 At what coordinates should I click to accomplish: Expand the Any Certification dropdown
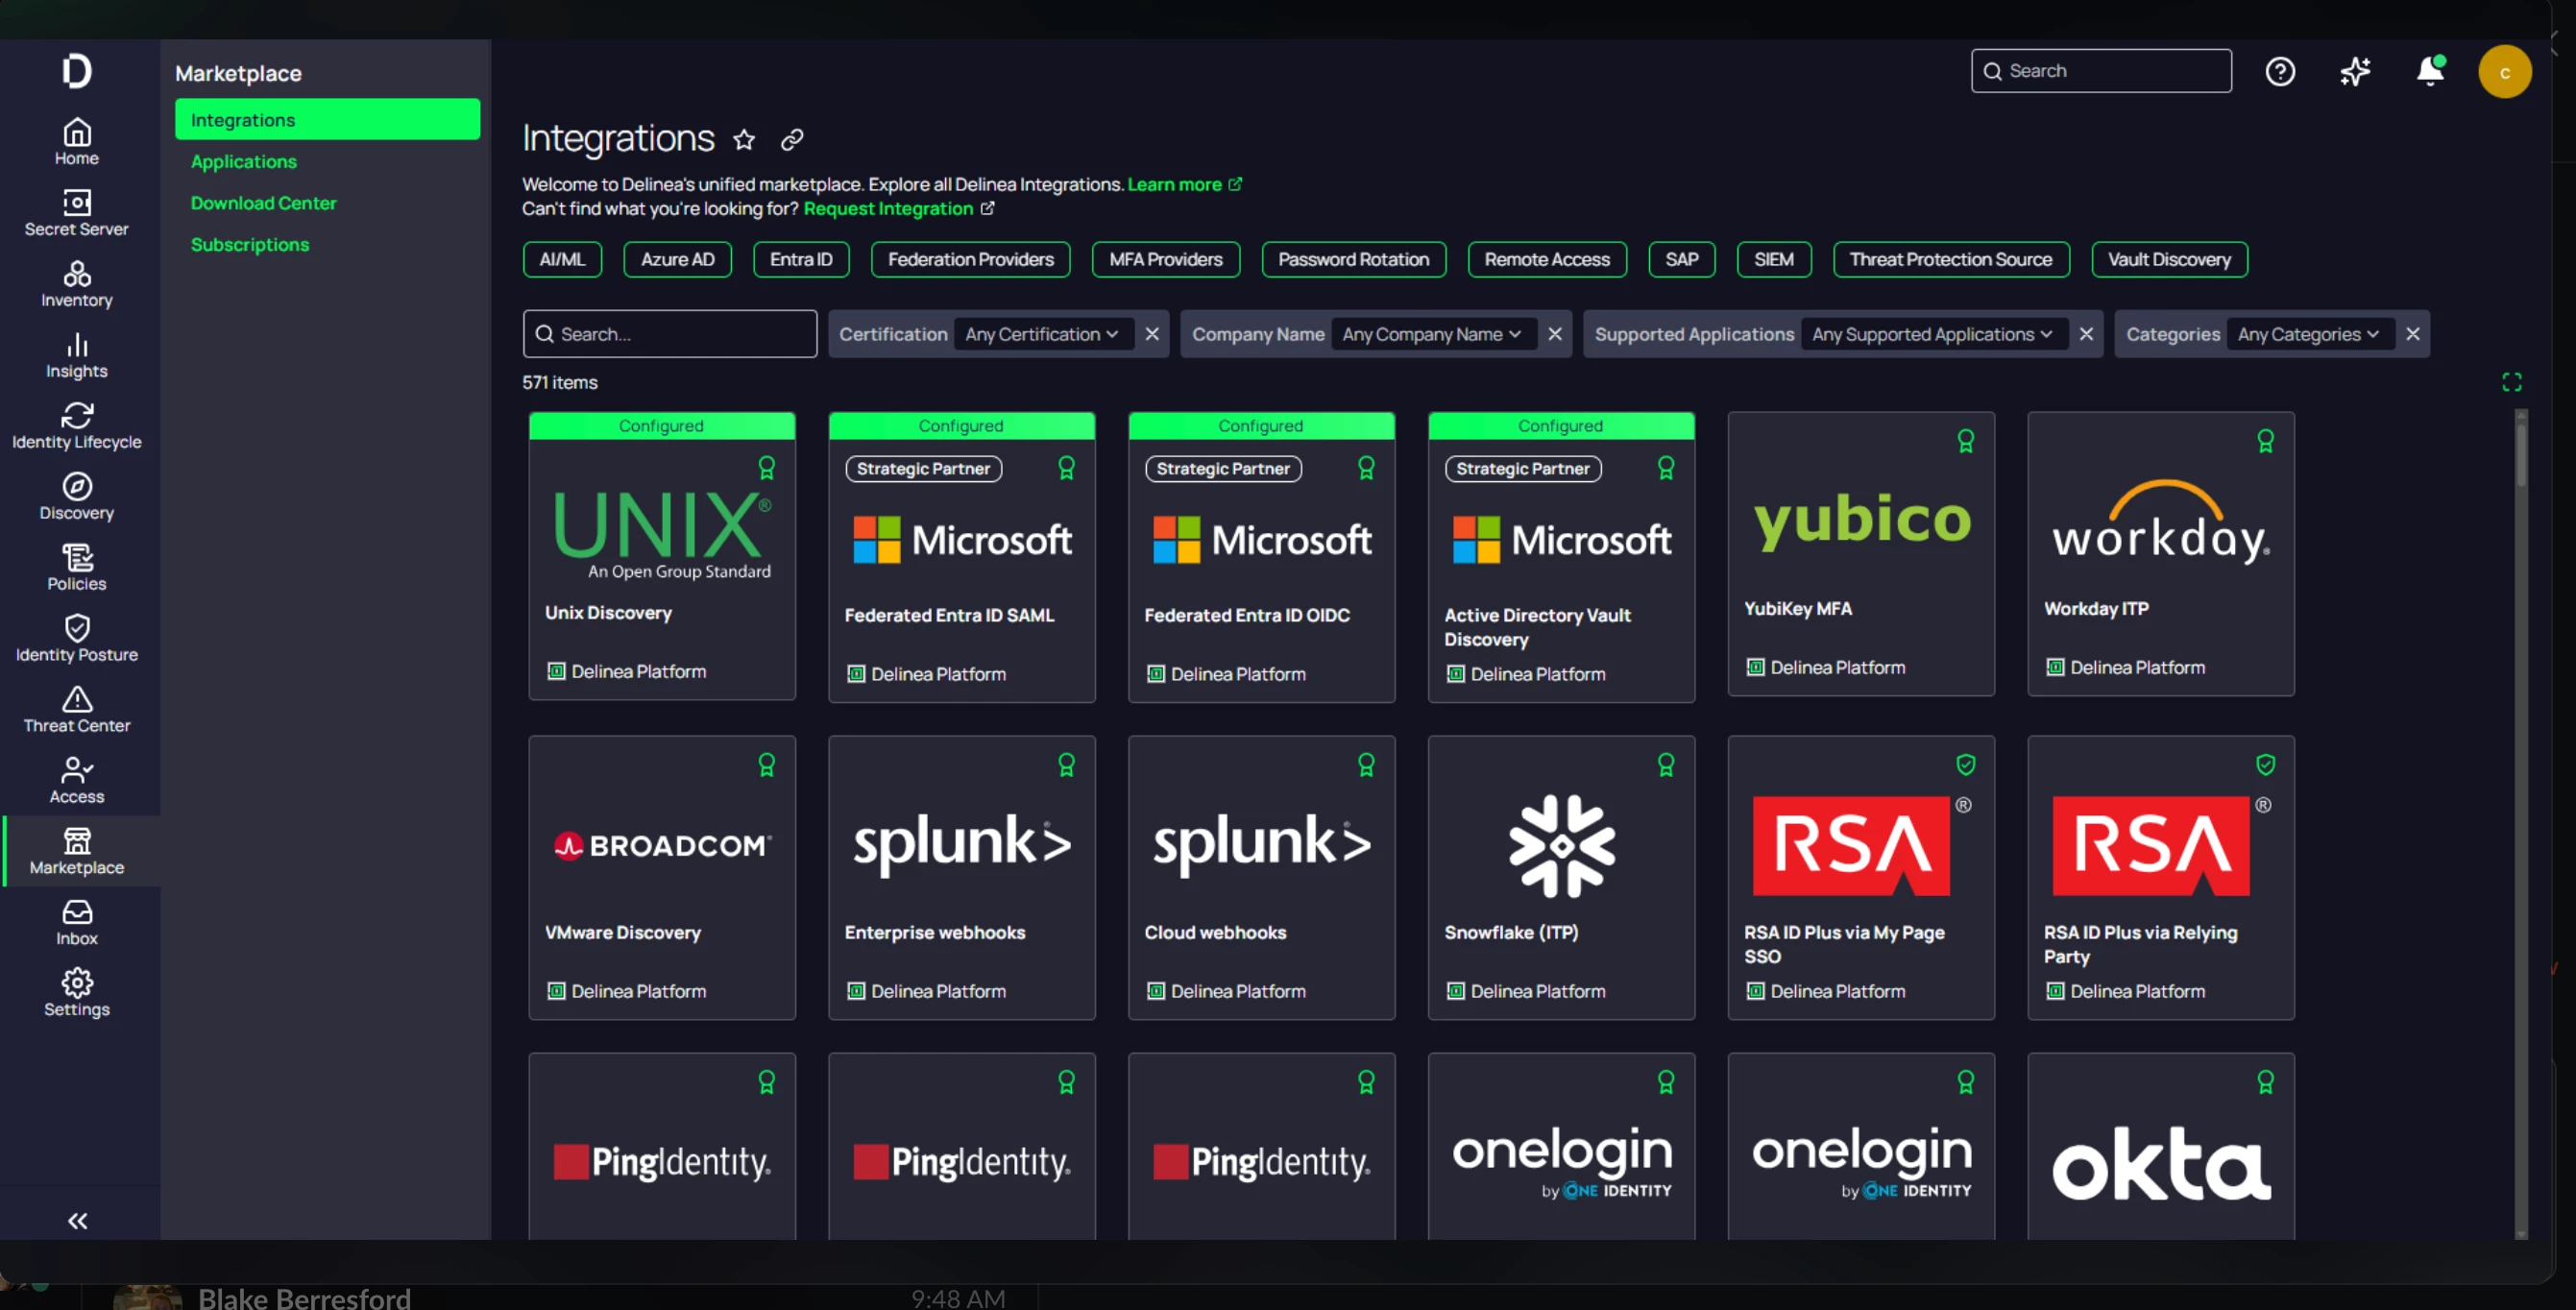pos(1041,334)
